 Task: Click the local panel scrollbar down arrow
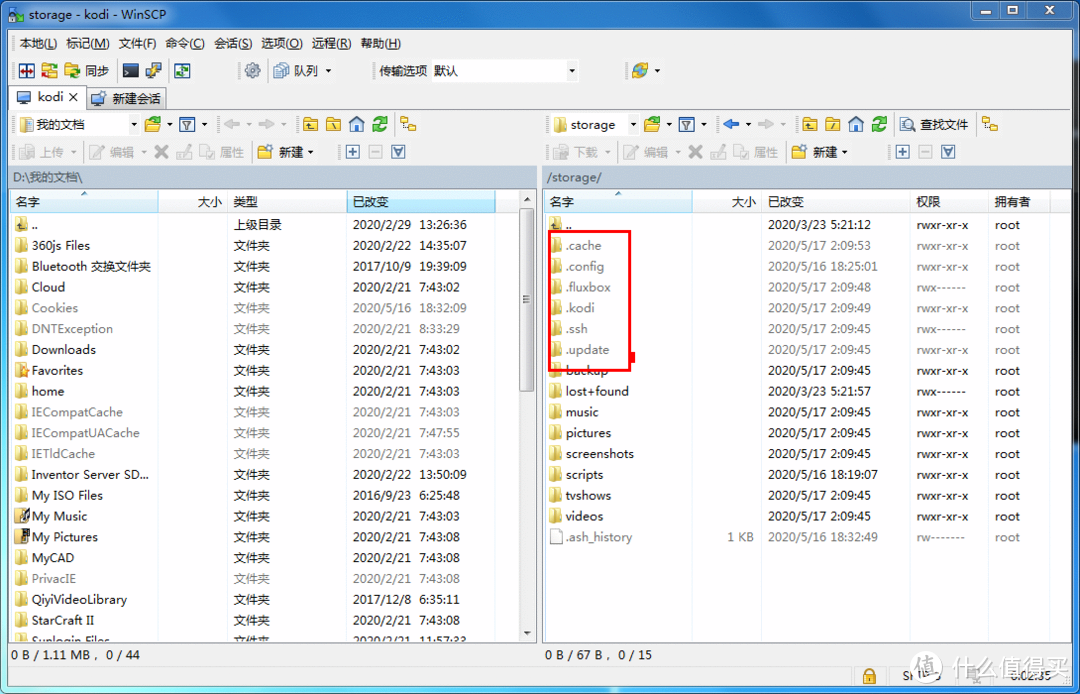tap(528, 633)
